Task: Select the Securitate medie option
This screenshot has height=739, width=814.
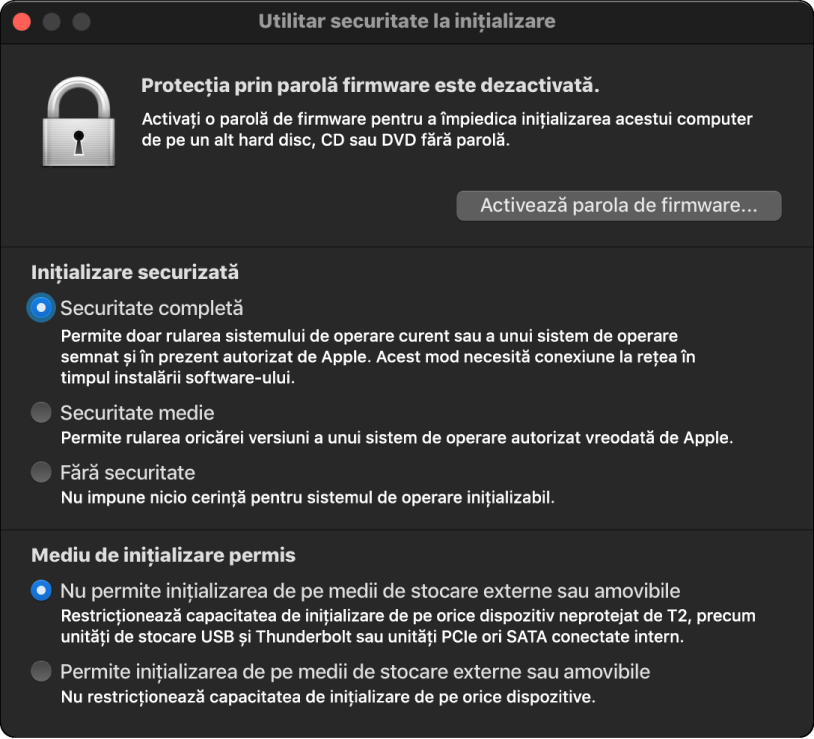Action: 40,412
